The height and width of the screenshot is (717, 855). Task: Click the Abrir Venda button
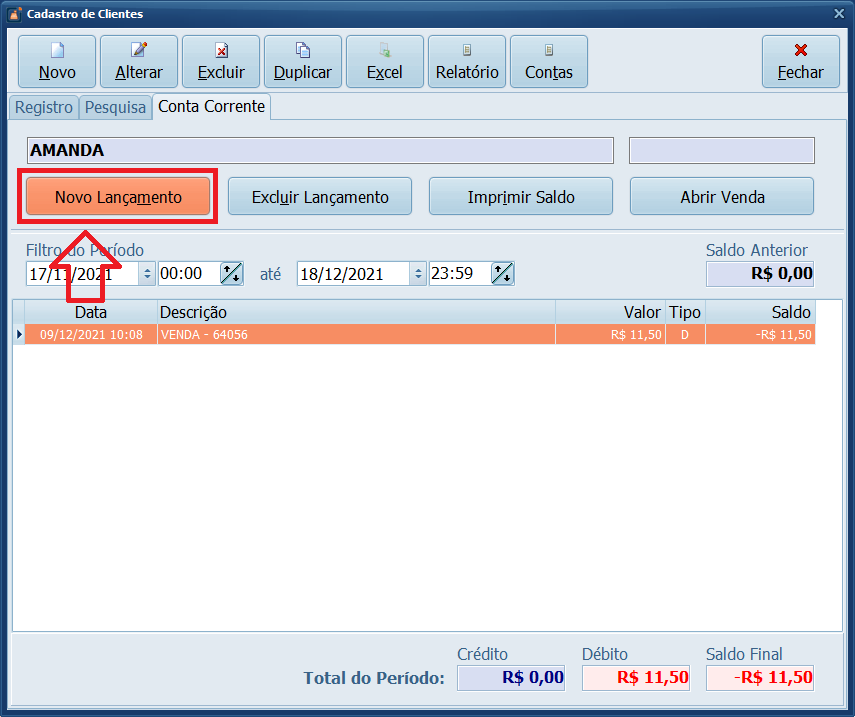click(721, 197)
